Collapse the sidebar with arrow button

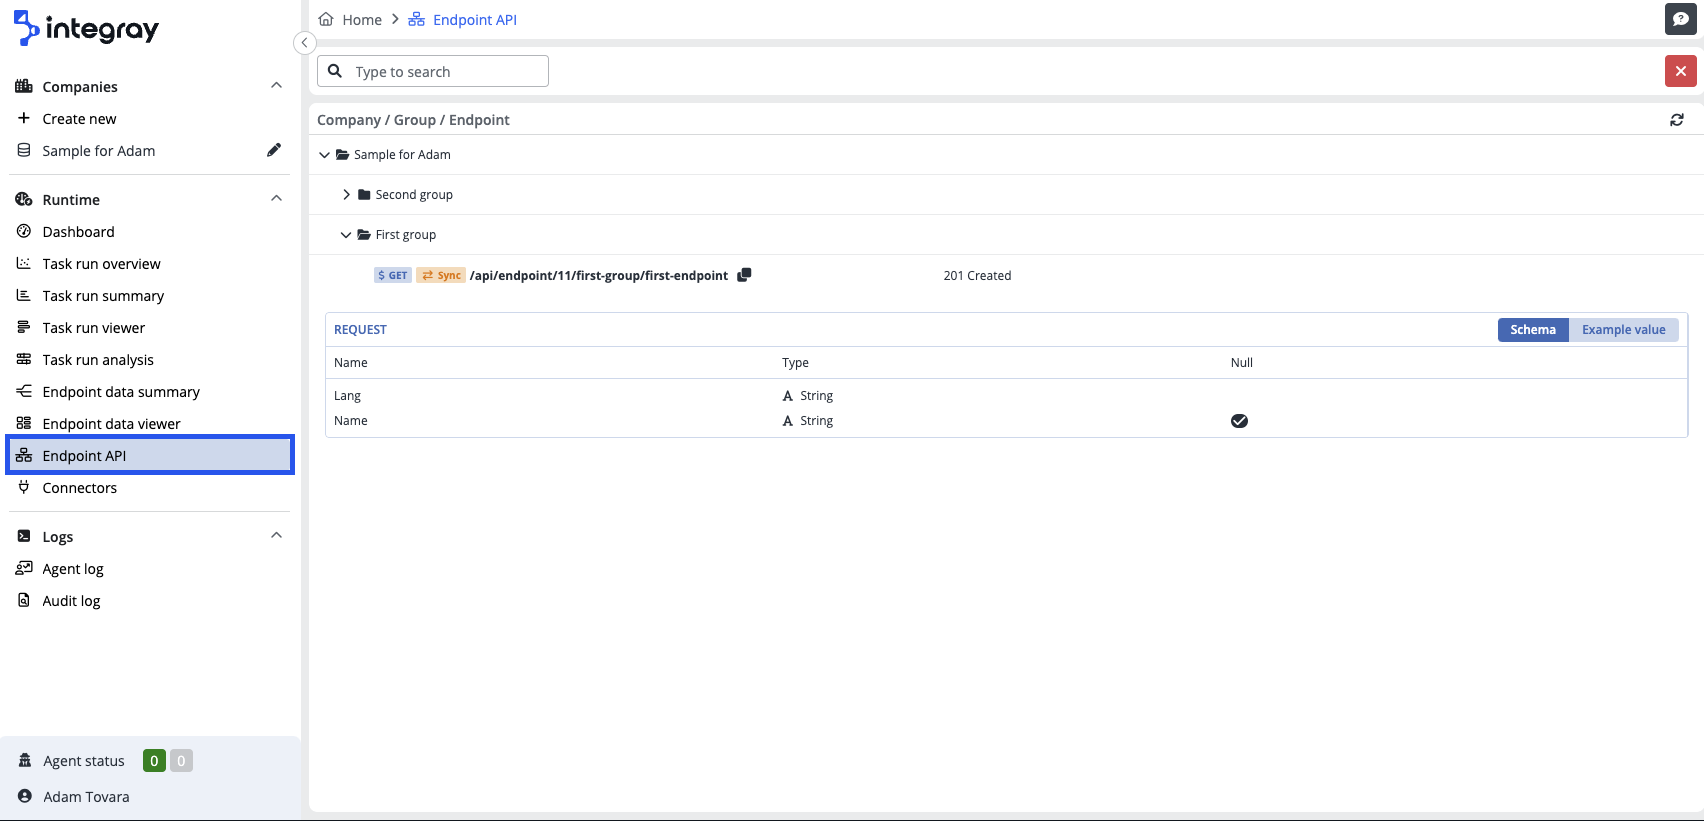tap(305, 43)
